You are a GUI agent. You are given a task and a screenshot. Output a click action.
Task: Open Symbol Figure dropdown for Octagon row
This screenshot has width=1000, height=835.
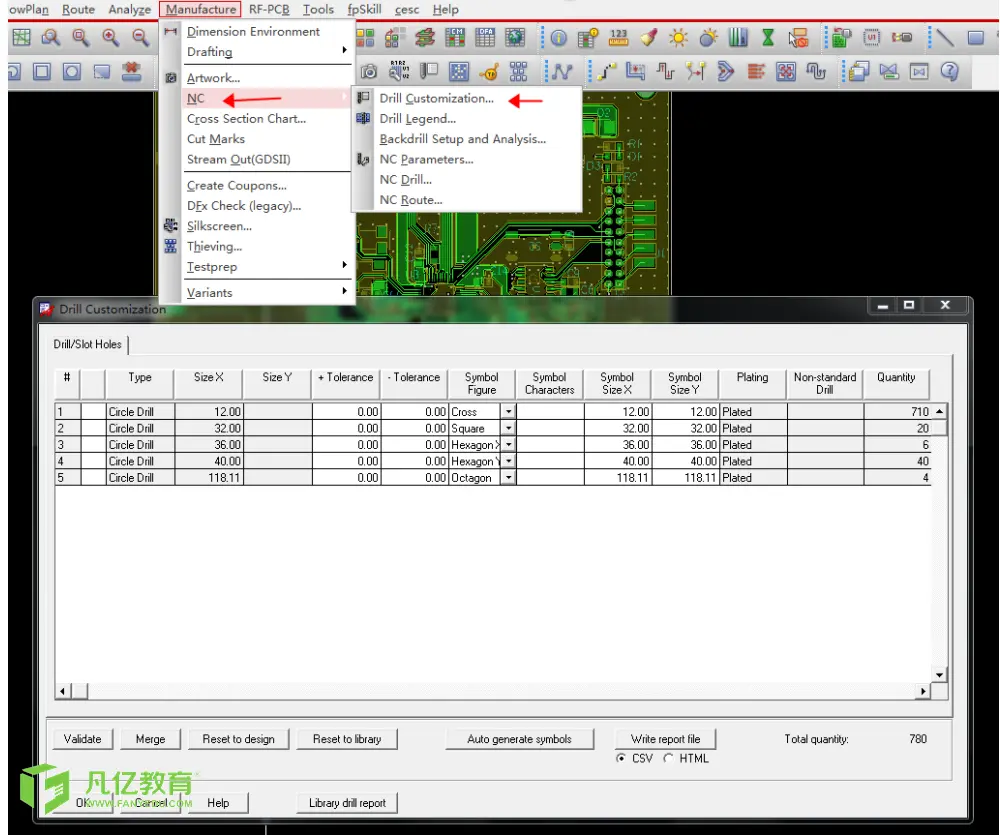pyautogui.click(x=508, y=478)
